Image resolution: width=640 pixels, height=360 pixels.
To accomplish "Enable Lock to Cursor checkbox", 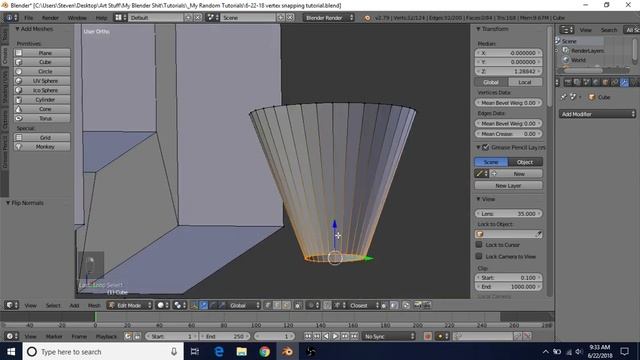I will pyautogui.click(x=479, y=244).
